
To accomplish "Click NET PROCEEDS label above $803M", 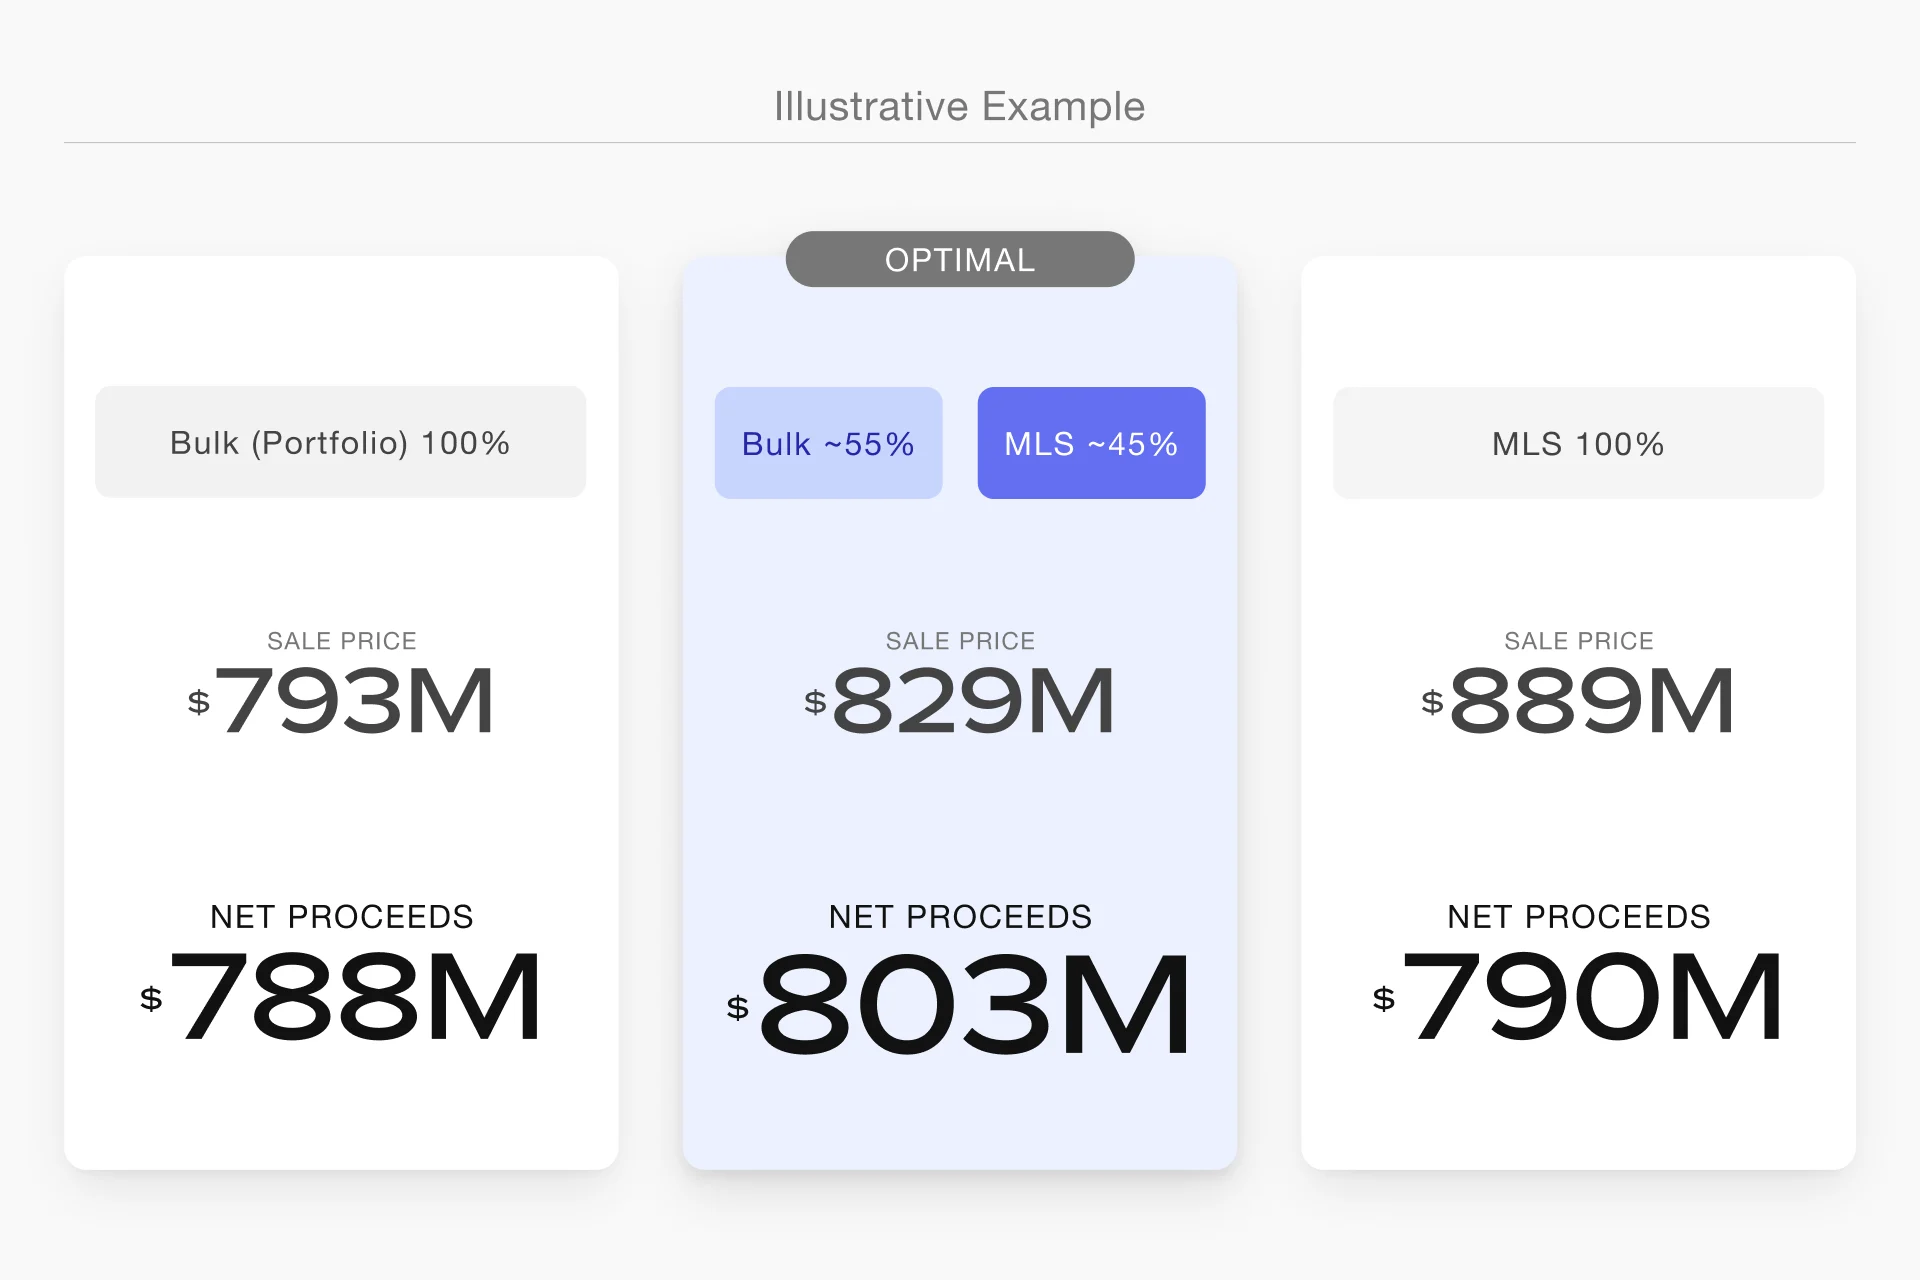I will click(x=960, y=917).
